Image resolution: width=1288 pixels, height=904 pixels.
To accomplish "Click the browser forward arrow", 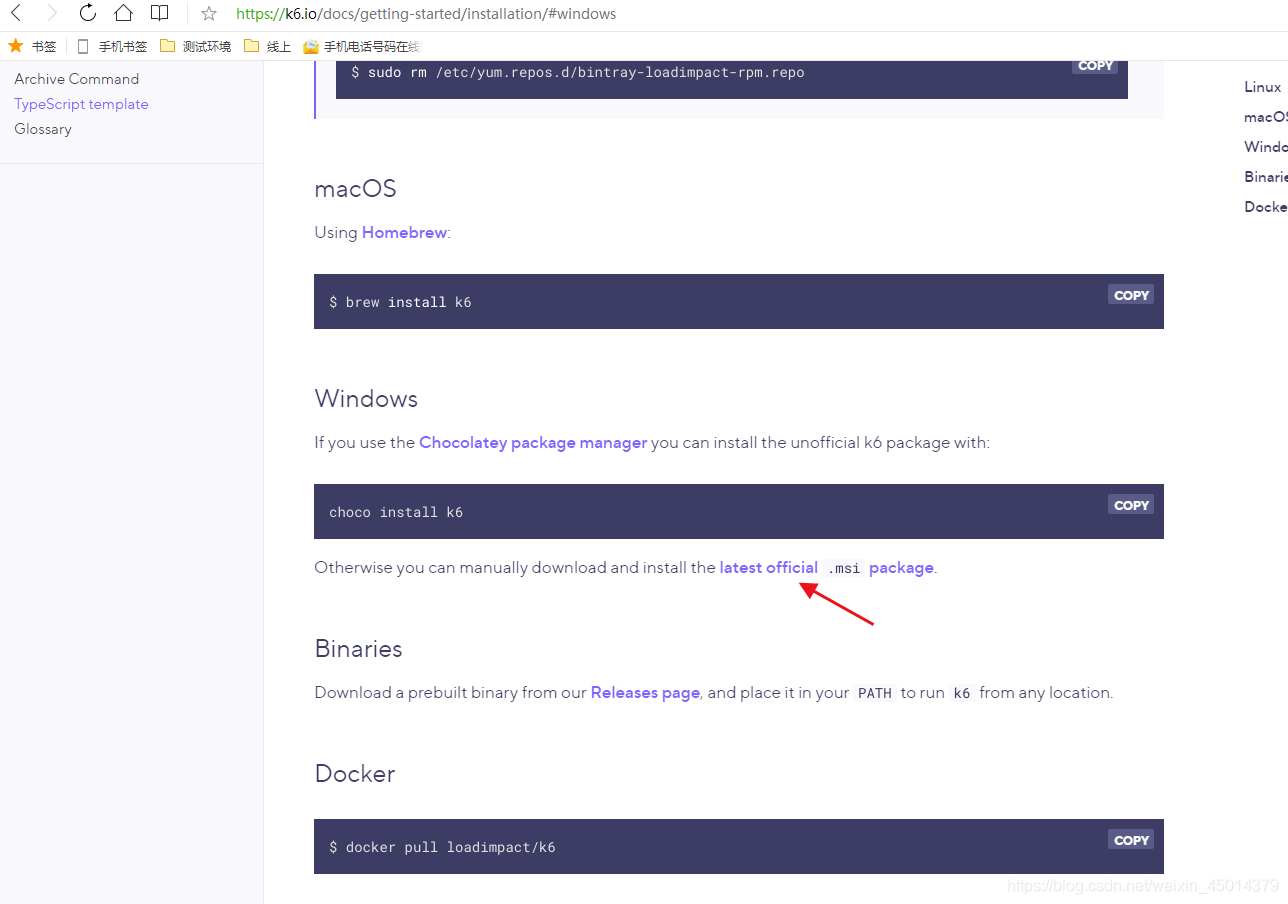I will (x=52, y=13).
